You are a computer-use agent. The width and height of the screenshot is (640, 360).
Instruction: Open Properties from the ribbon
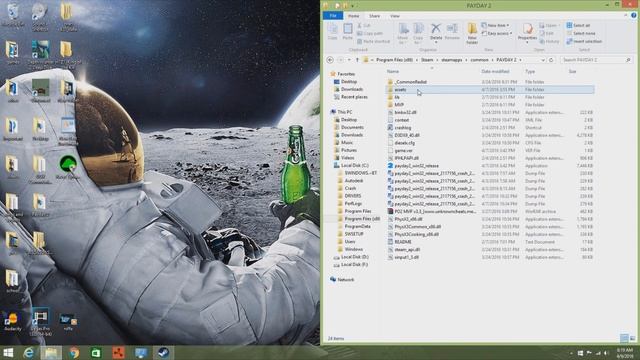click(x=527, y=32)
